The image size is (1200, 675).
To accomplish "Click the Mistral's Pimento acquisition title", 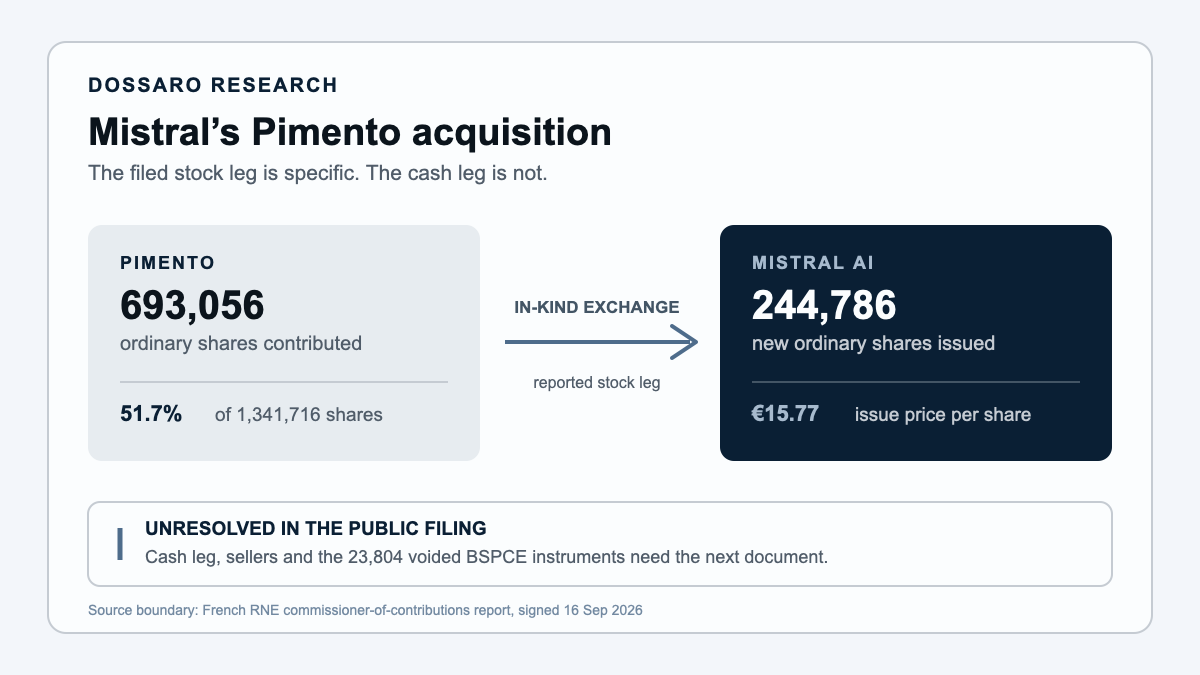I will pyautogui.click(x=350, y=132).
